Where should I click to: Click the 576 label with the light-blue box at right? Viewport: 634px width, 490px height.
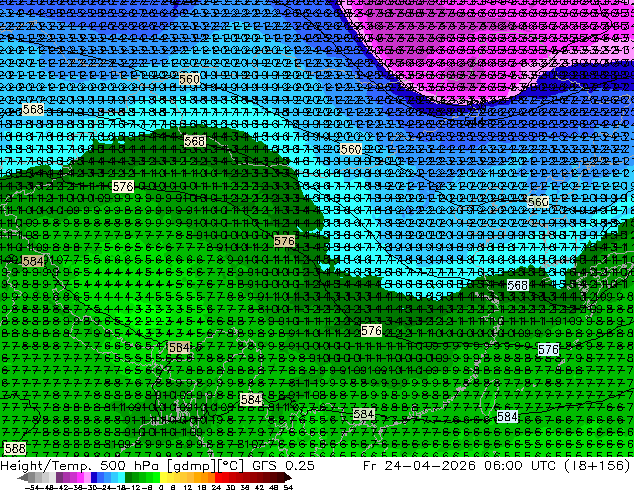click(x=548, y=350)
